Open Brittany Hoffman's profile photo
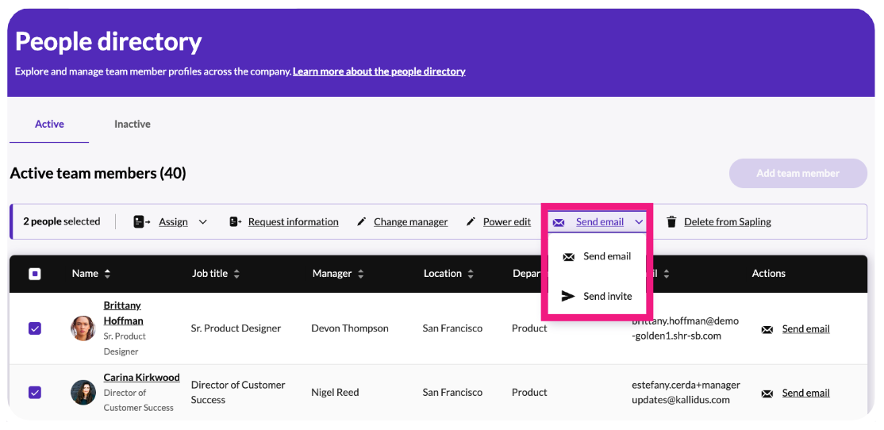 coord(83,328)
